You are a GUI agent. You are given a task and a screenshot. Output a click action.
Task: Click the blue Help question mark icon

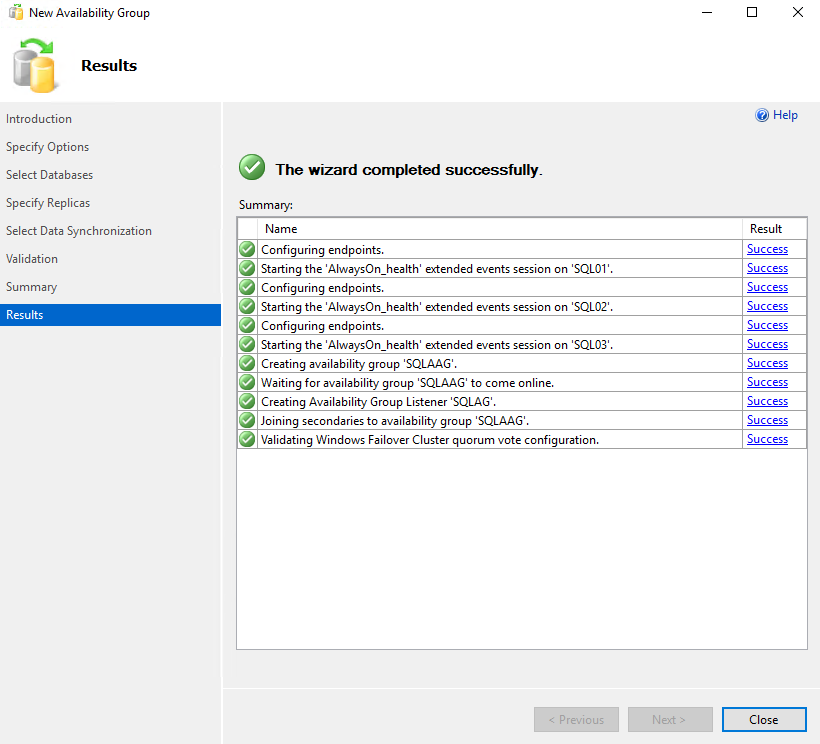click(762, 115)
